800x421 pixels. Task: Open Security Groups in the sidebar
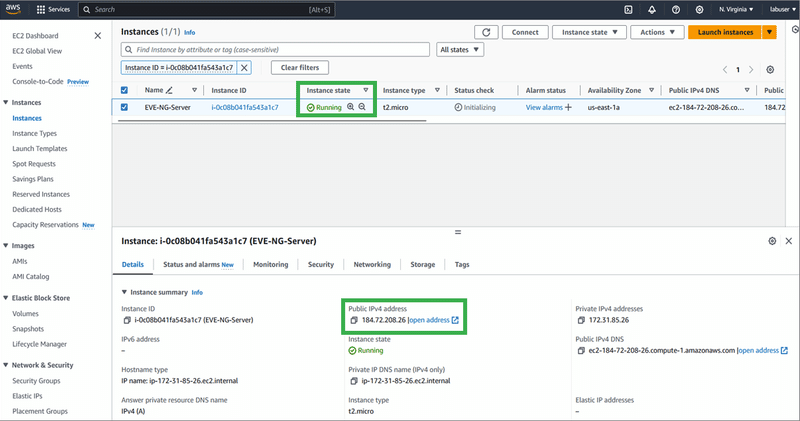[36, 381]
